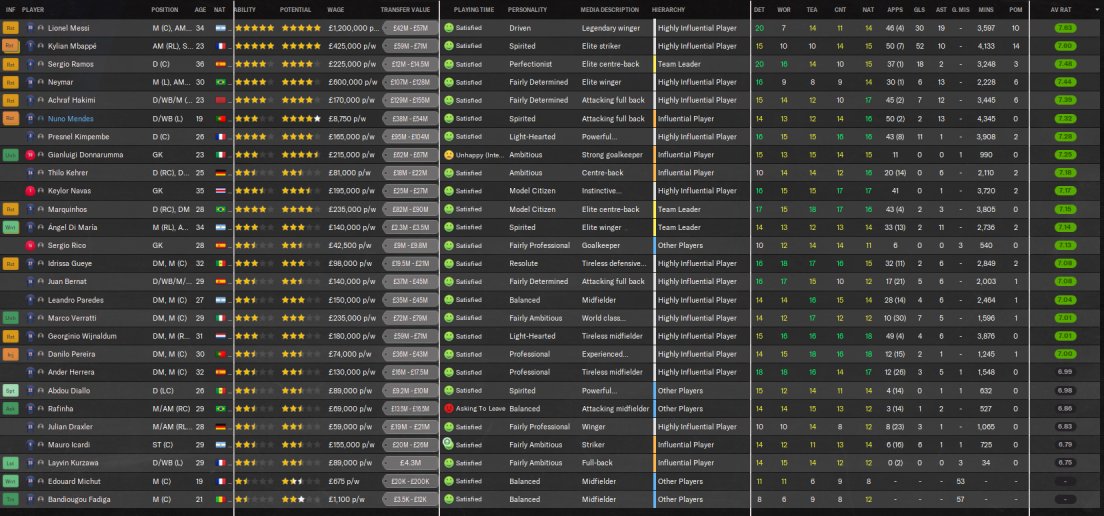Click the Lst badge beside Layvin Kurzawa

click(11, 463)
